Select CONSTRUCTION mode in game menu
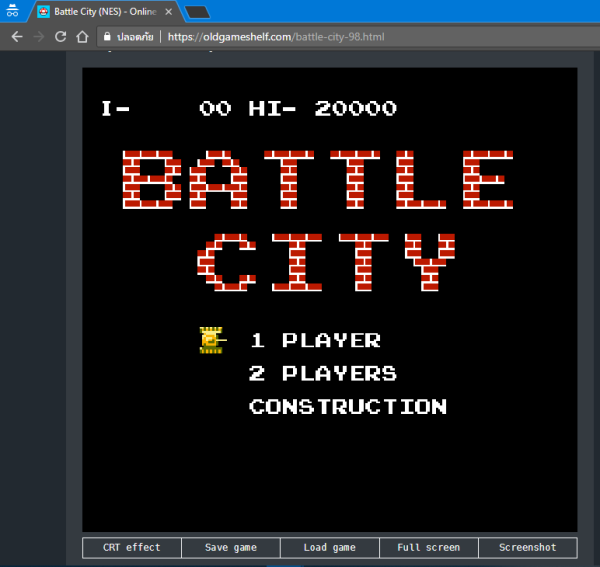Image resolution: width=600 pixels, height=567 pixels. point(347,407)
